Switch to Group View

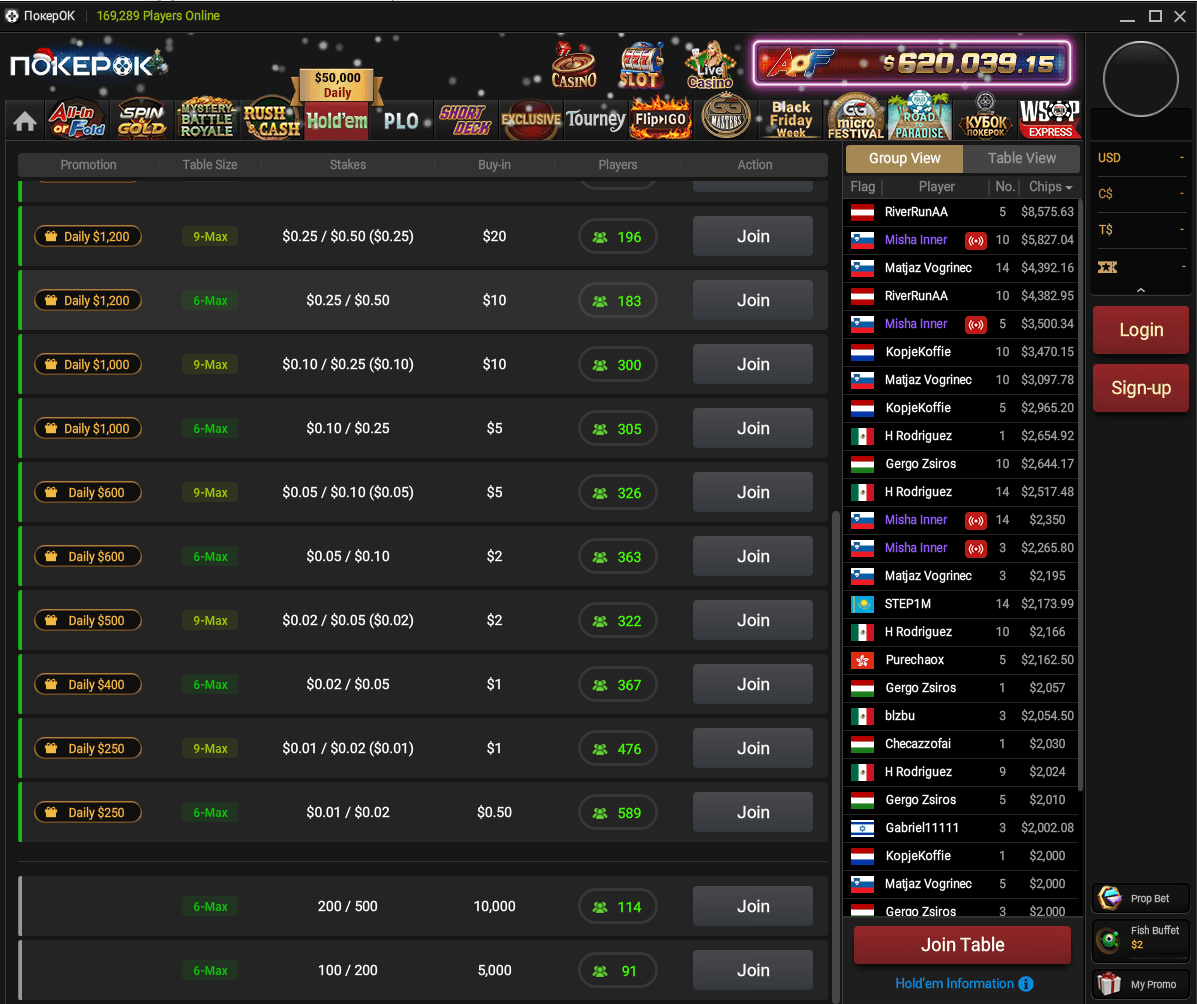tap(904, 158)
